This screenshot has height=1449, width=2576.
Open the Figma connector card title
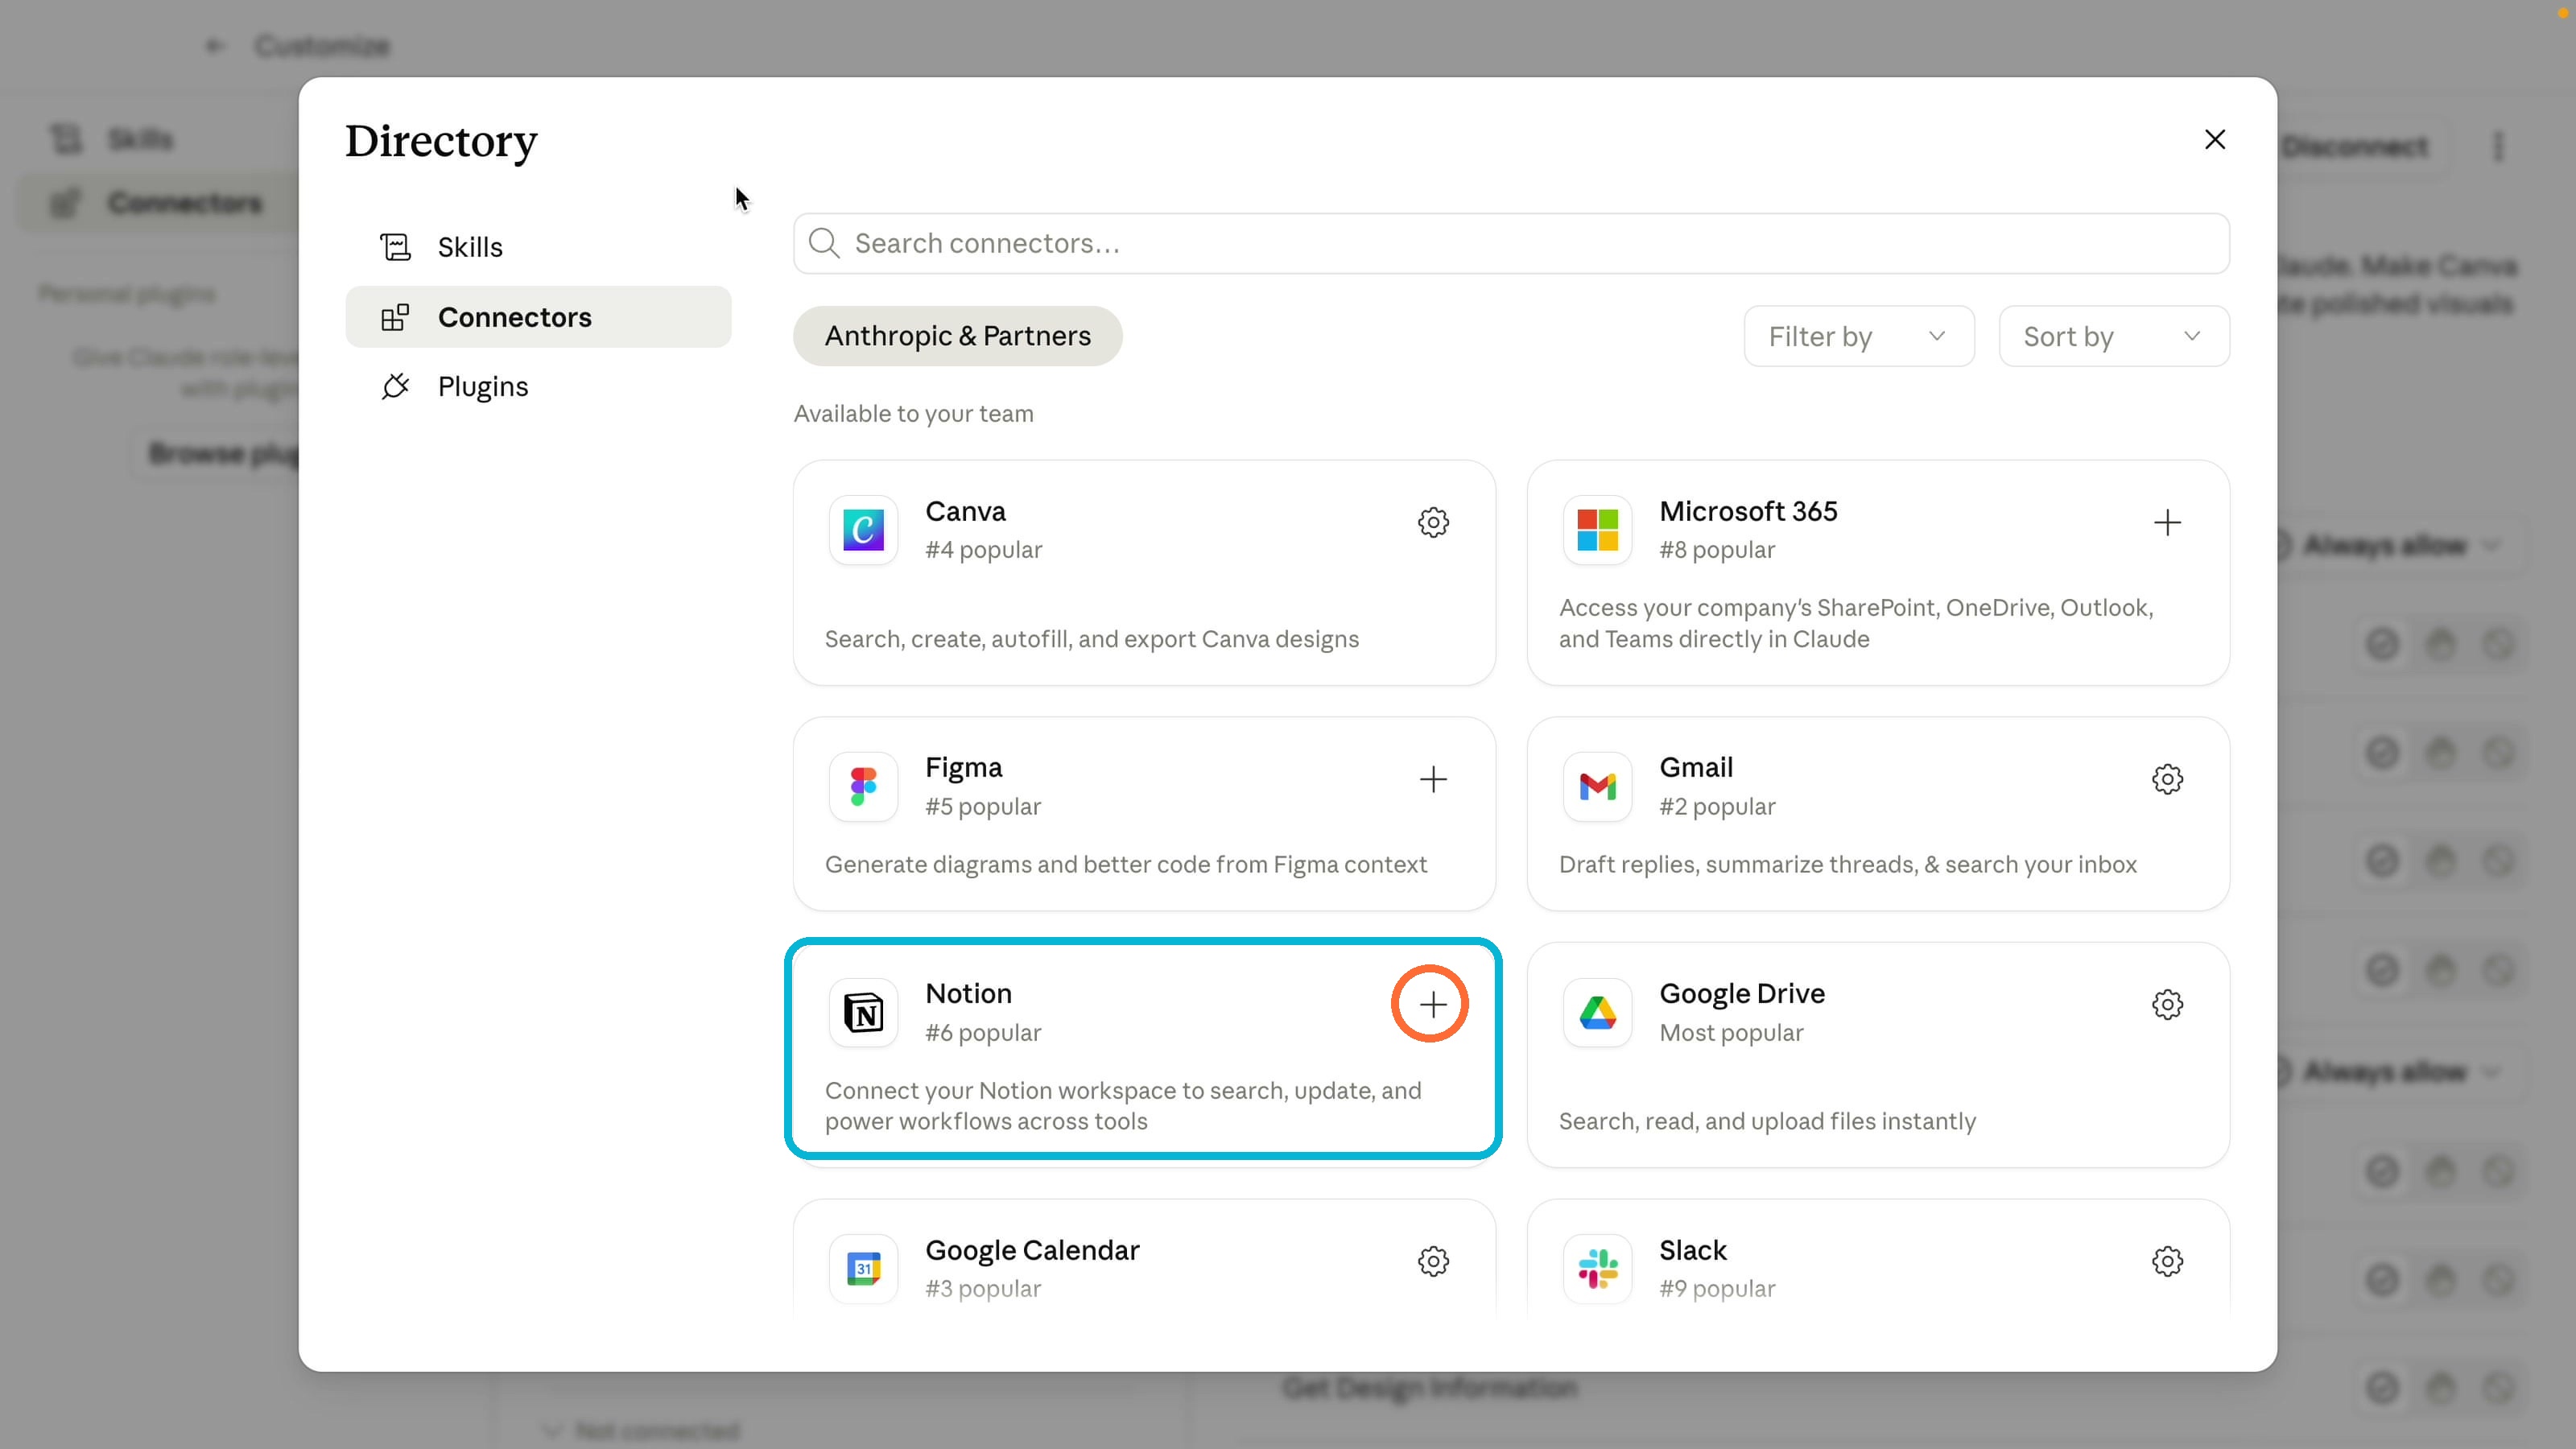[x=963, y=767]
